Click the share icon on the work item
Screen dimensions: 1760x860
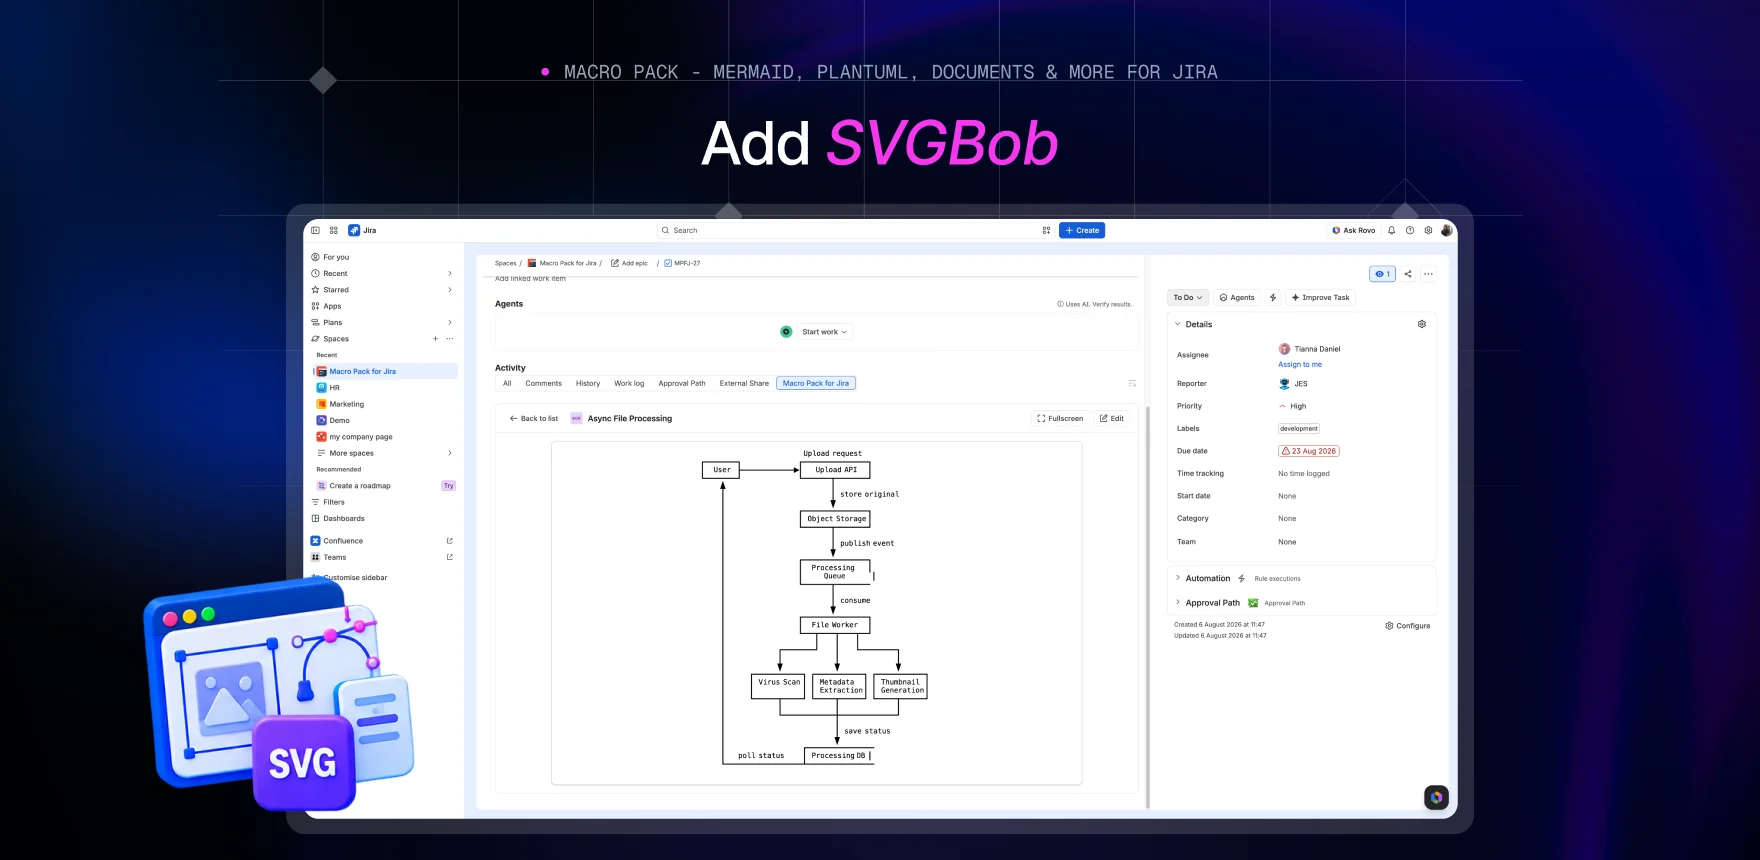[x=1408, y=274]
